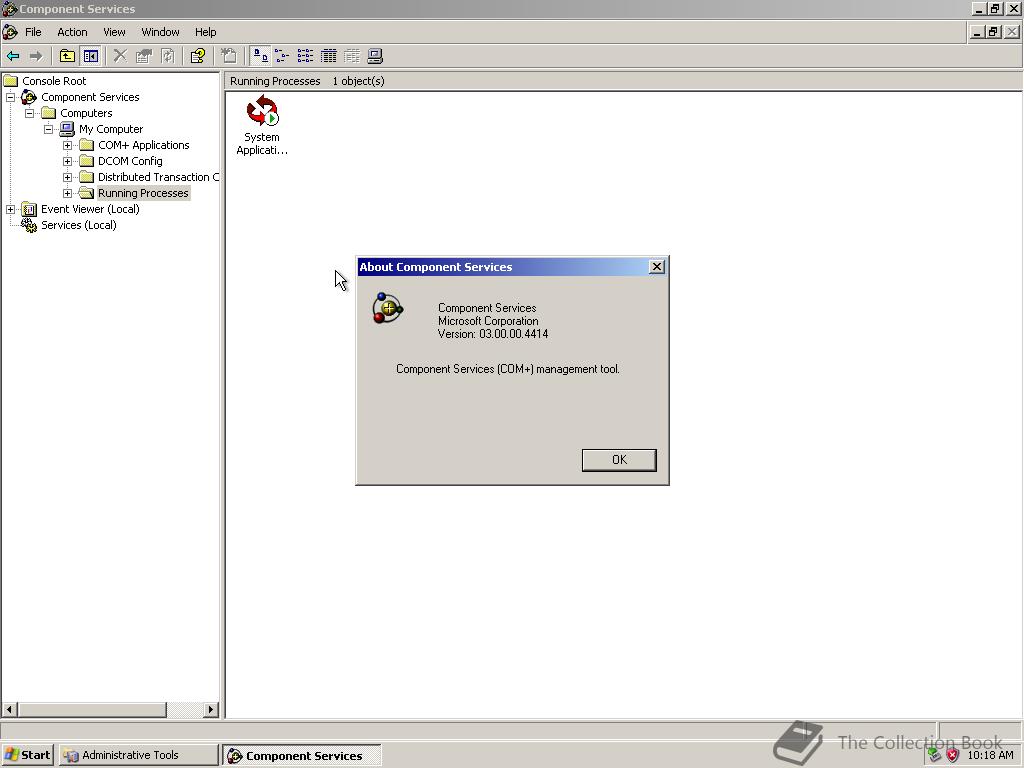This screenshot has width=1024, height=768.
Task: Select the Detail view toolbar button
Action: (x=328, y=57)
